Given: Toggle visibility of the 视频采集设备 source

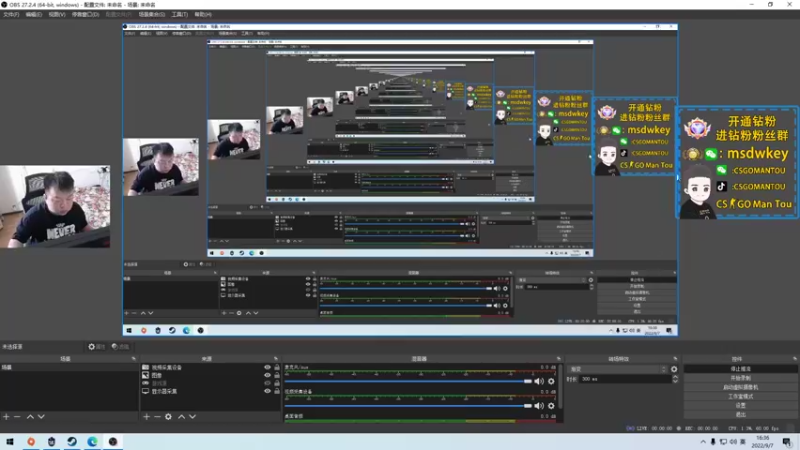Looking at the screenshot, I should (x=267, y=367).
